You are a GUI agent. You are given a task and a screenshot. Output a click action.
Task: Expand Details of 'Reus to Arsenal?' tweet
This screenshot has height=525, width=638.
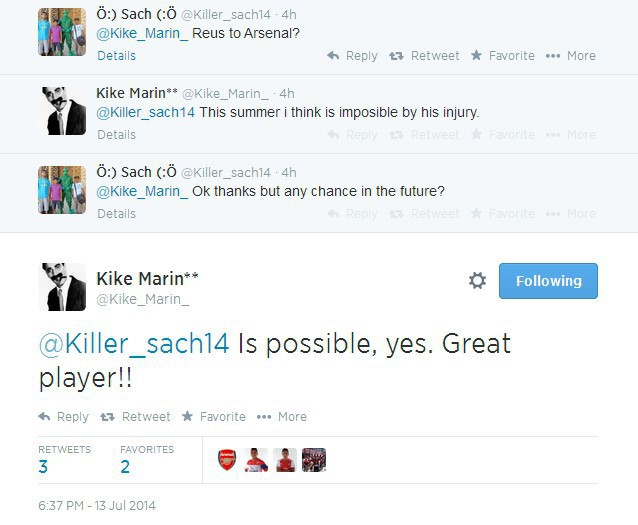click(x=116, y=56)
